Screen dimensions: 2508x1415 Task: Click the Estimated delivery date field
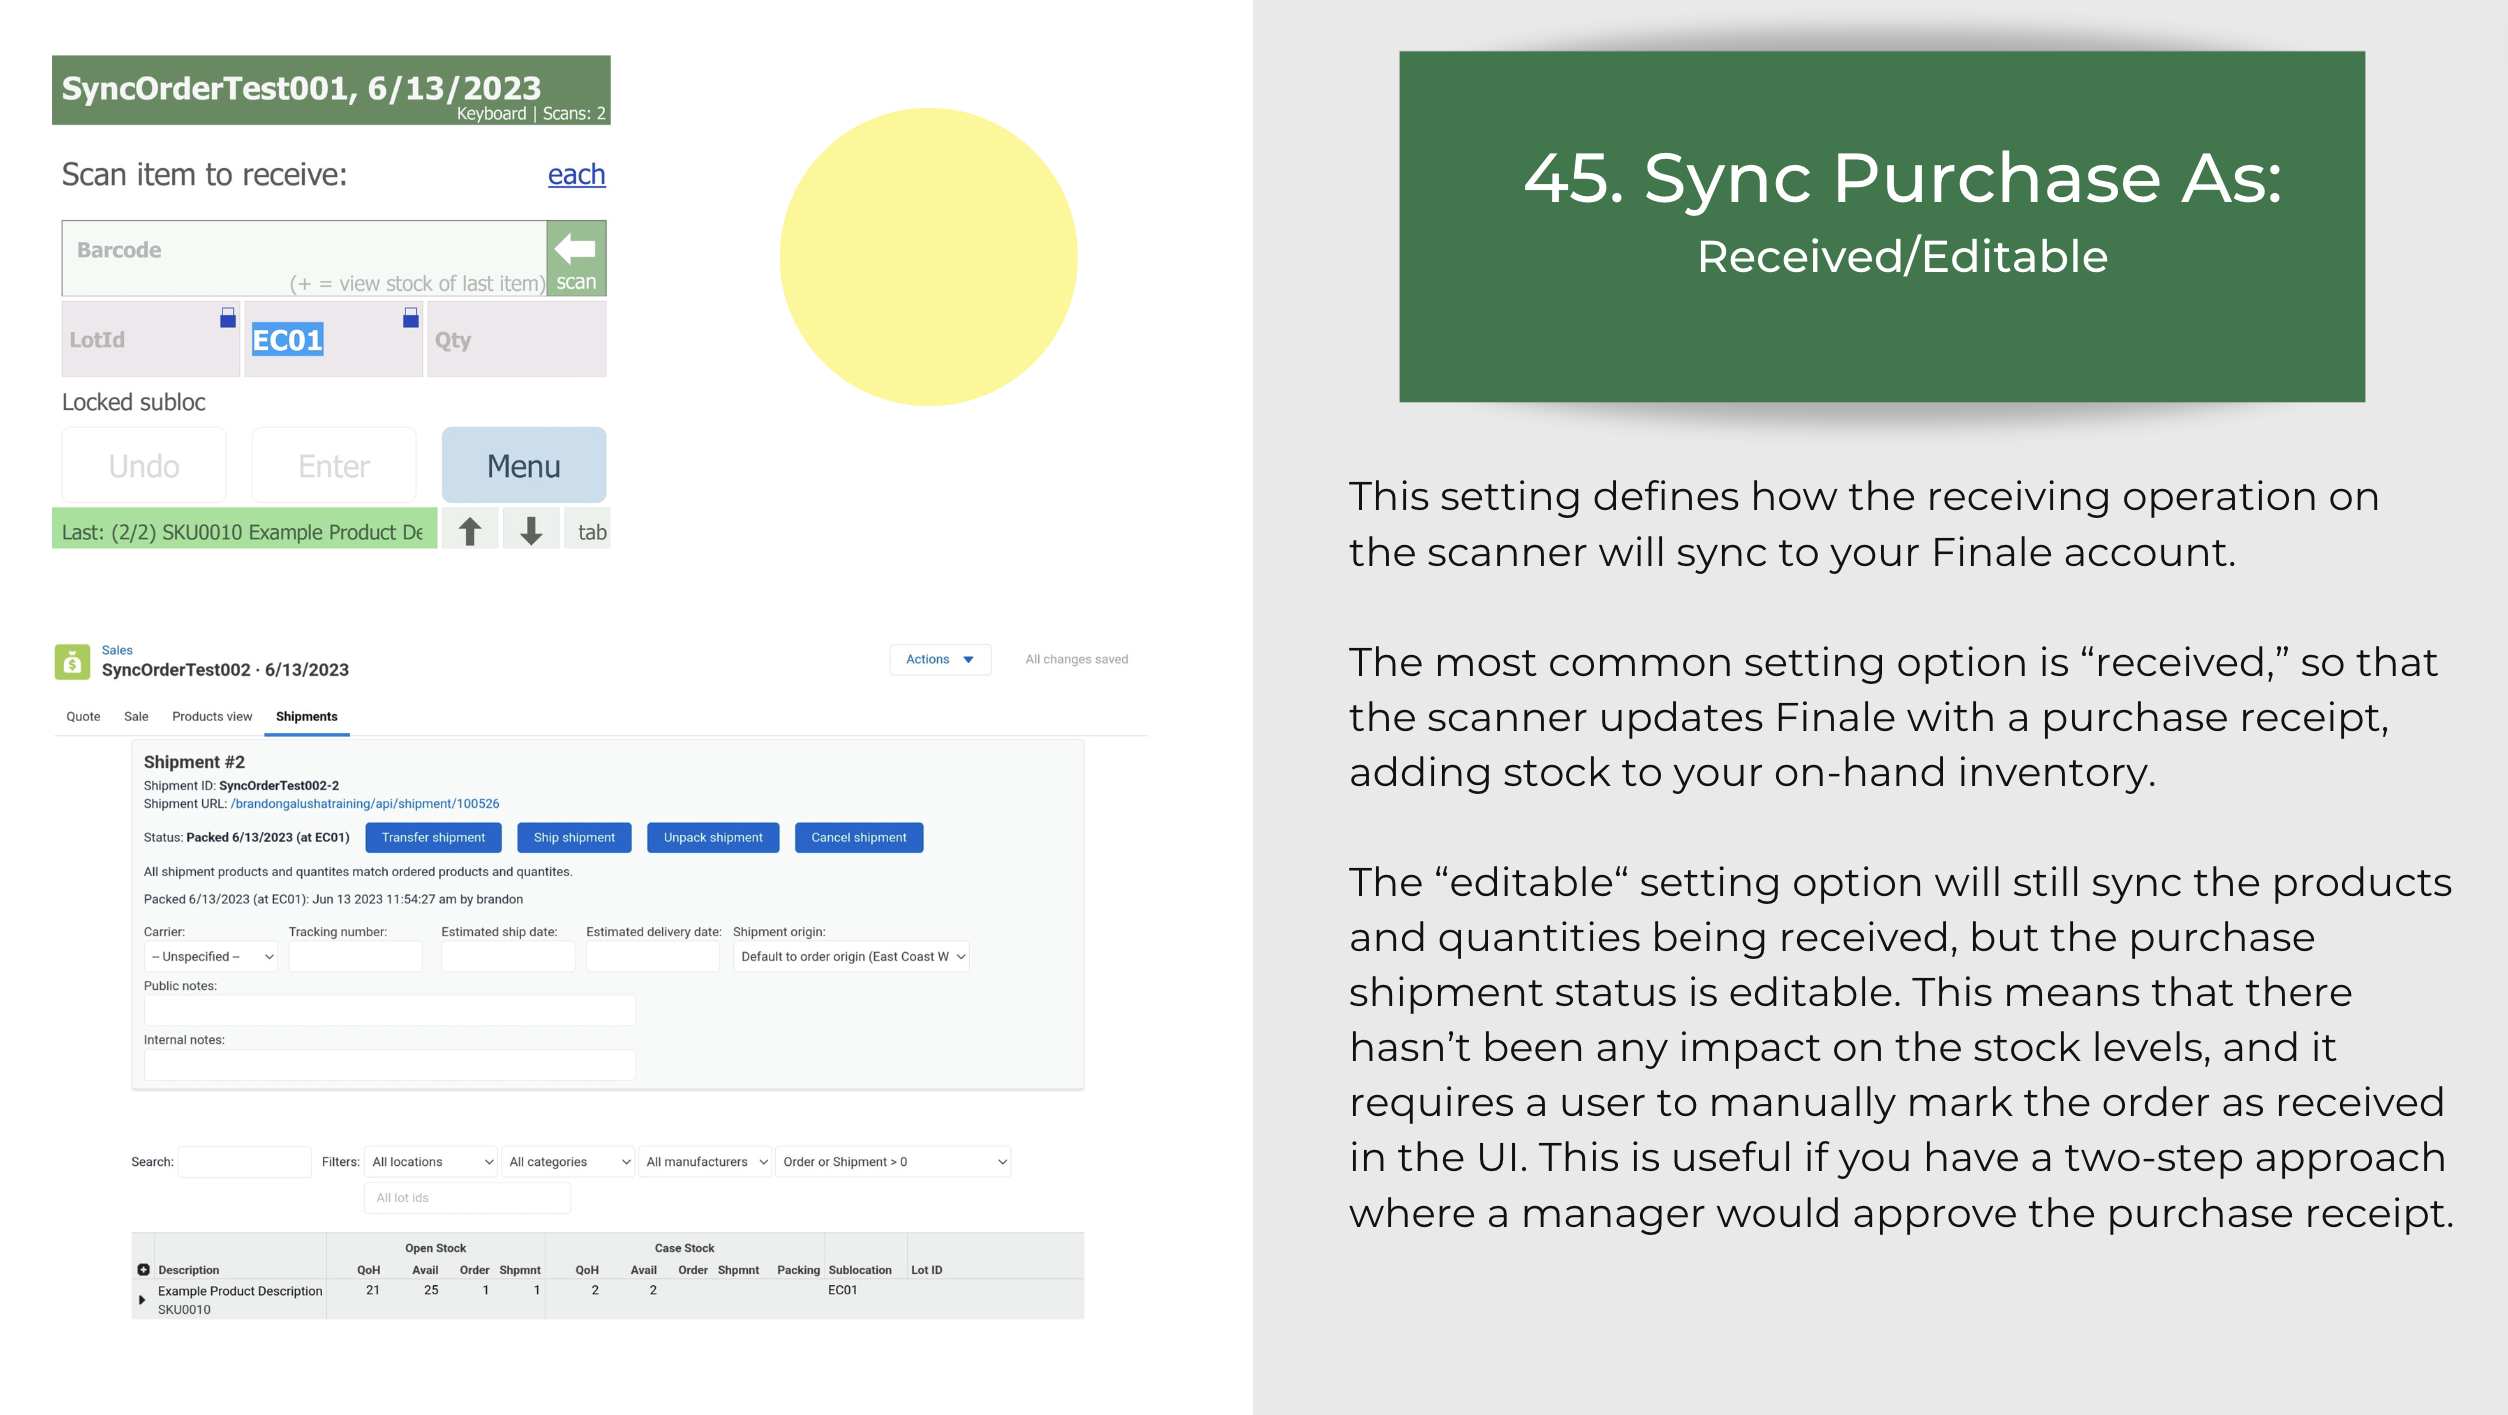click(653, 957)
